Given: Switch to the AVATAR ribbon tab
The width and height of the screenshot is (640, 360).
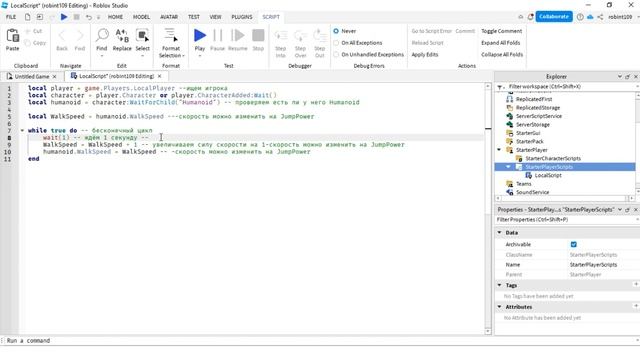Looking at the screenshot, I should (169, 17).
